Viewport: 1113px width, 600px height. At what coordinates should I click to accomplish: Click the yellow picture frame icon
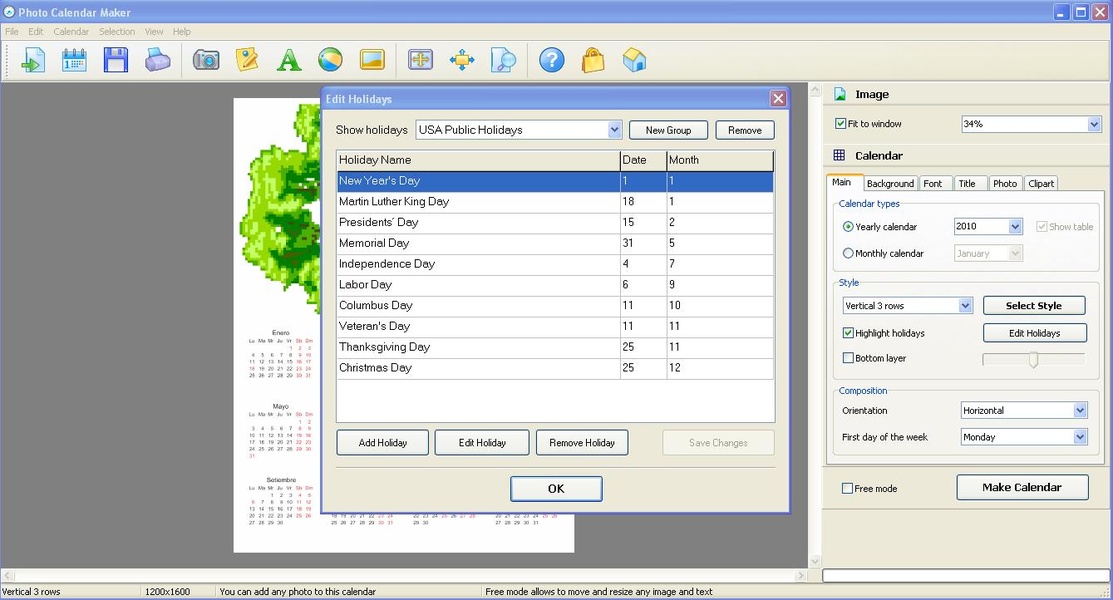tap(372, 60)
